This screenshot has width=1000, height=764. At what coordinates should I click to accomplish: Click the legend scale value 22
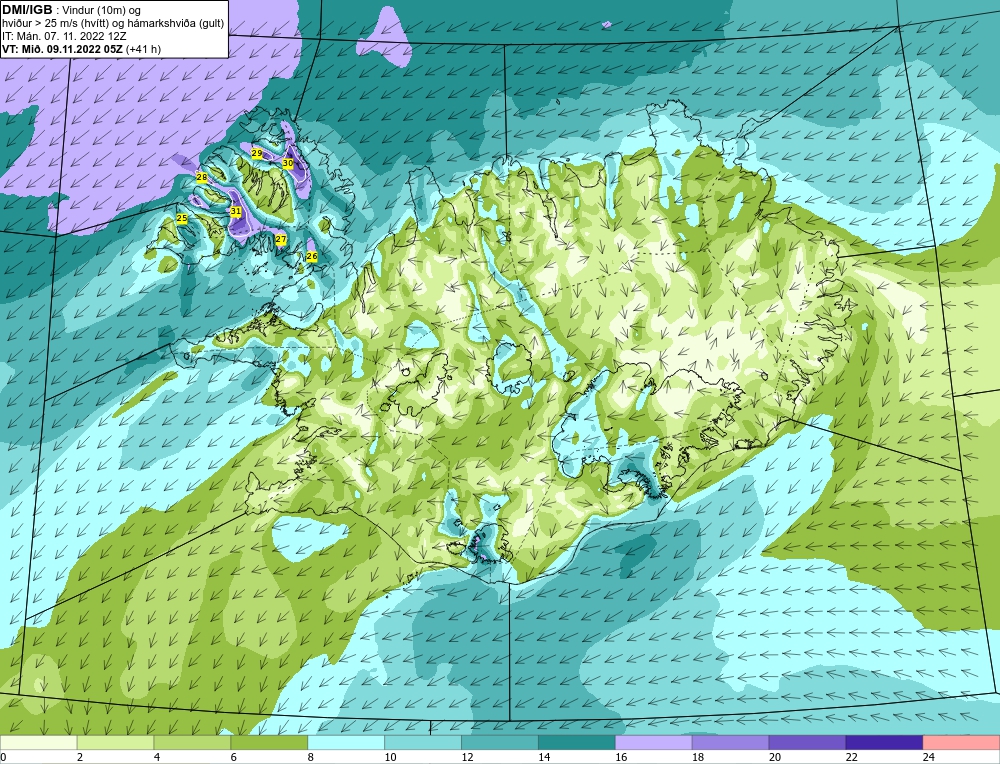coord(852,757)
